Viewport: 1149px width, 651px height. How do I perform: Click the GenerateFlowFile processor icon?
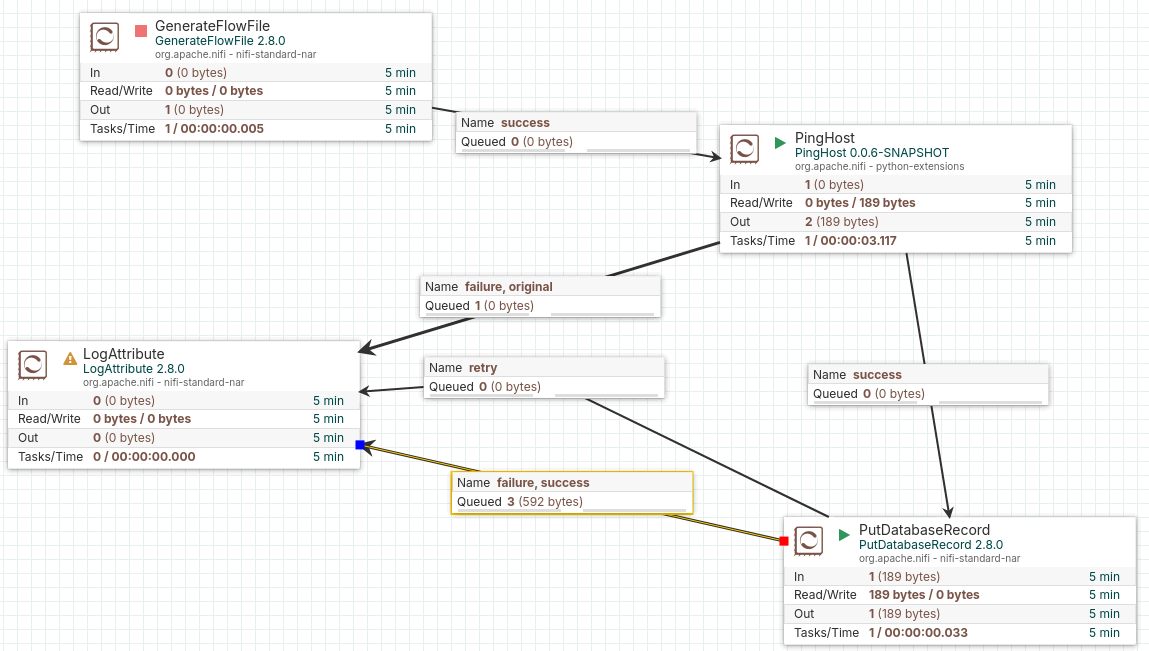pos(104,37)
